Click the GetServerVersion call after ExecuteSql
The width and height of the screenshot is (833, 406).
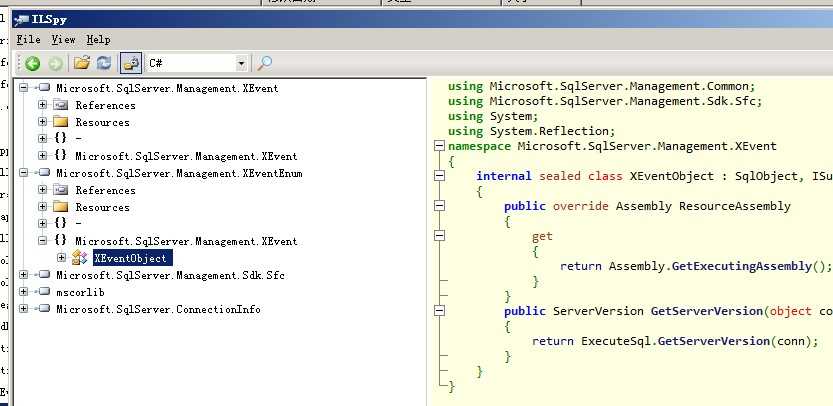(714, 341)
